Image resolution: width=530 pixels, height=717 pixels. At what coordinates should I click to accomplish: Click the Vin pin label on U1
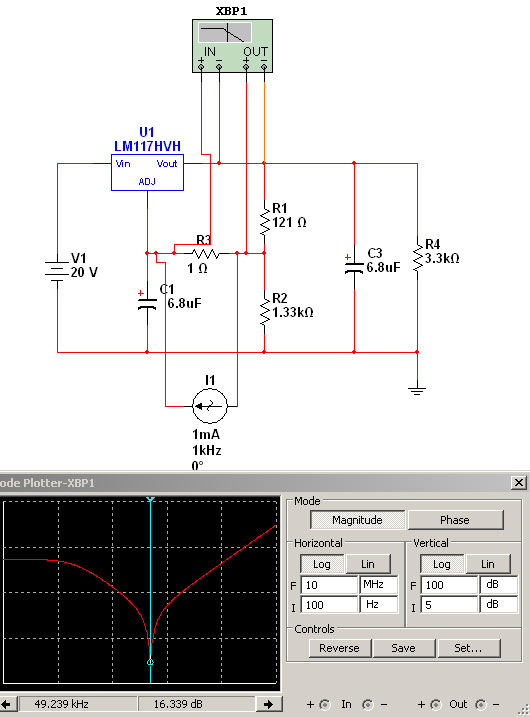click(x=123, y=164)
